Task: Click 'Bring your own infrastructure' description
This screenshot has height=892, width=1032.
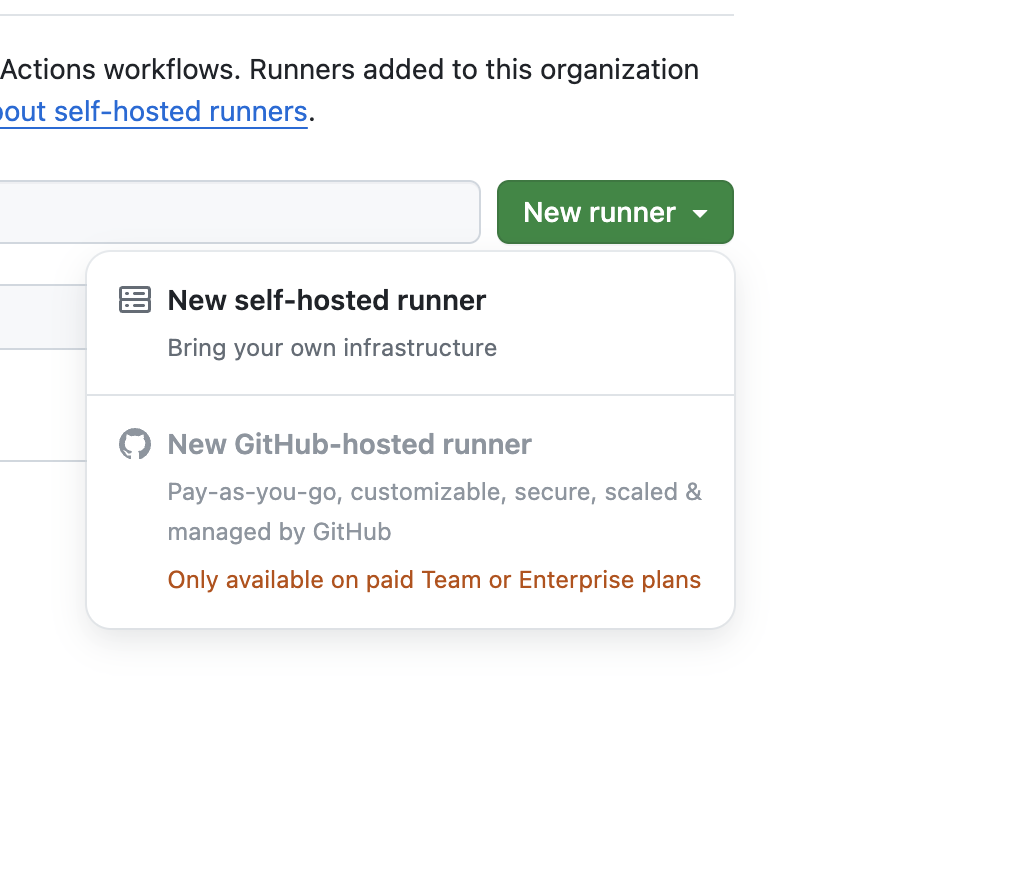Action: [332, 348]
